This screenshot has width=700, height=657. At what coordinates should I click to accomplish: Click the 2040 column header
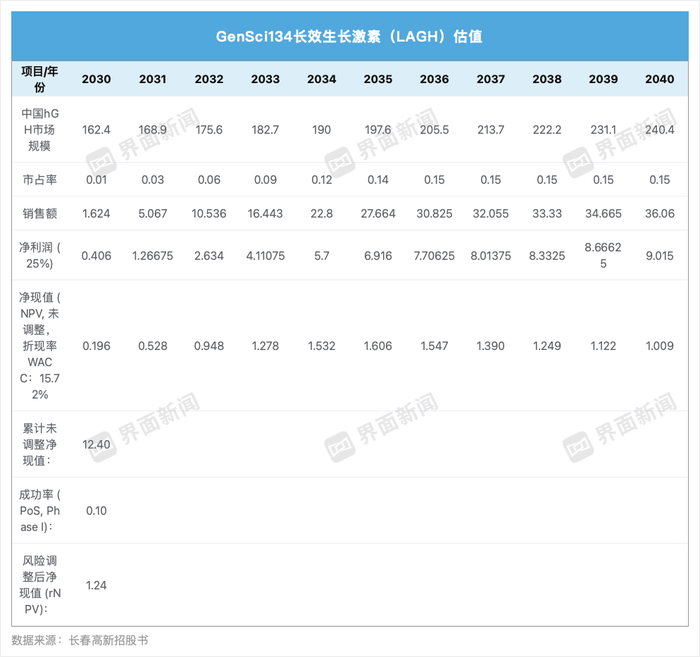pos(659,79)
